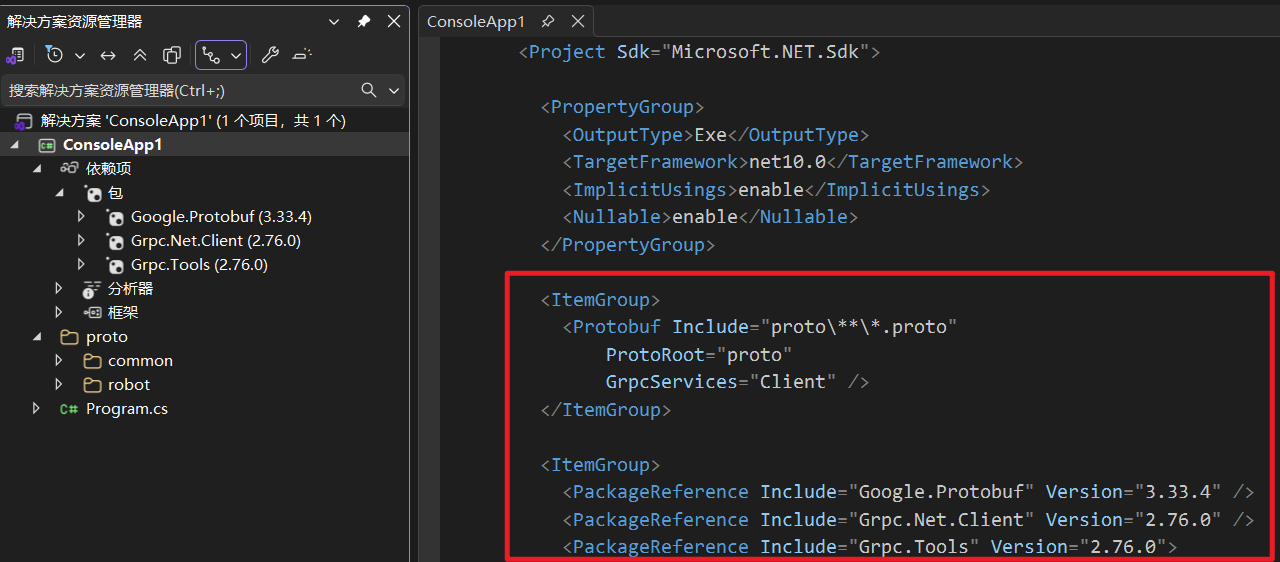Close the ConsoleApp1 editor tab

577,21
